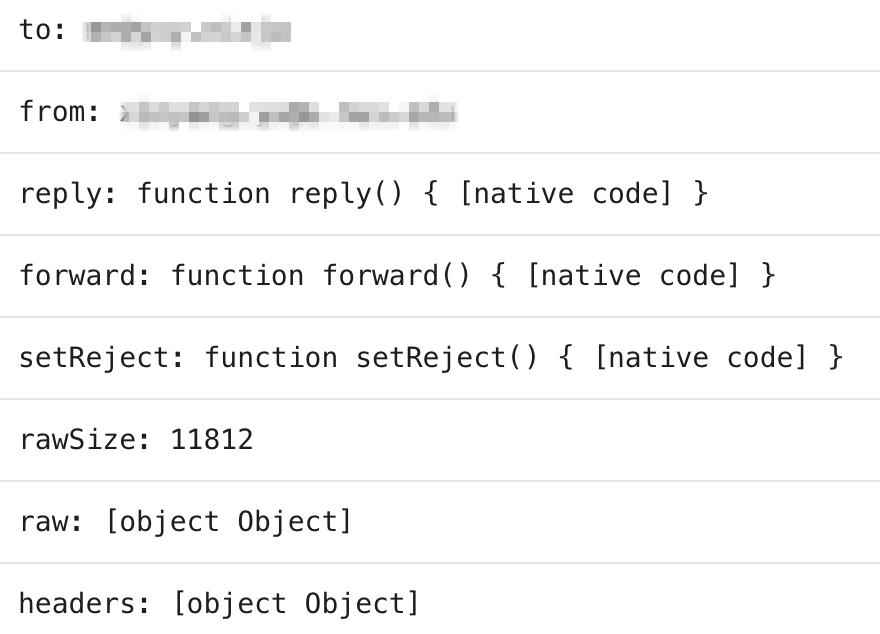Select the 'rawSize:' property label
880x634 pixels.
pyautogui.click(x=85, y=439)
